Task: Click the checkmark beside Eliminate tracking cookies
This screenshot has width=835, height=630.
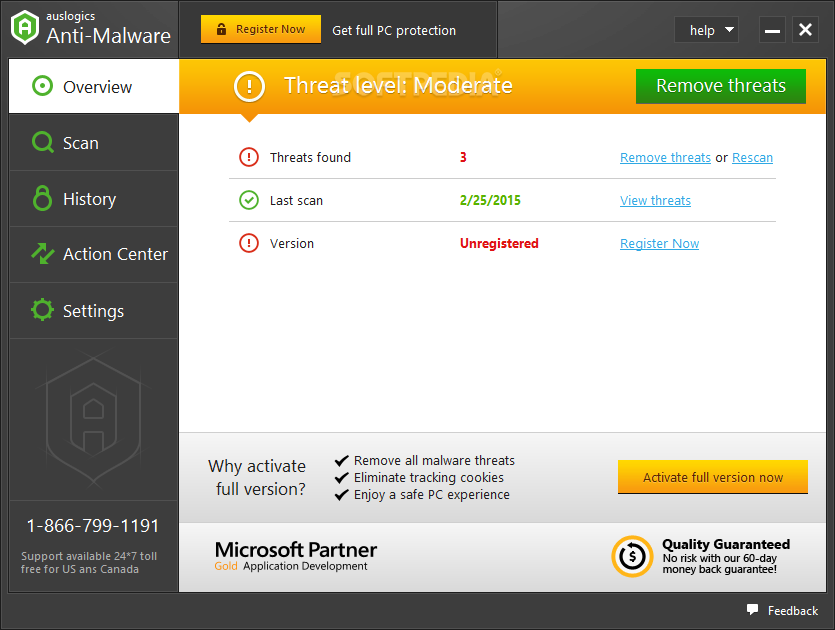Action: (x=341, y=478)
